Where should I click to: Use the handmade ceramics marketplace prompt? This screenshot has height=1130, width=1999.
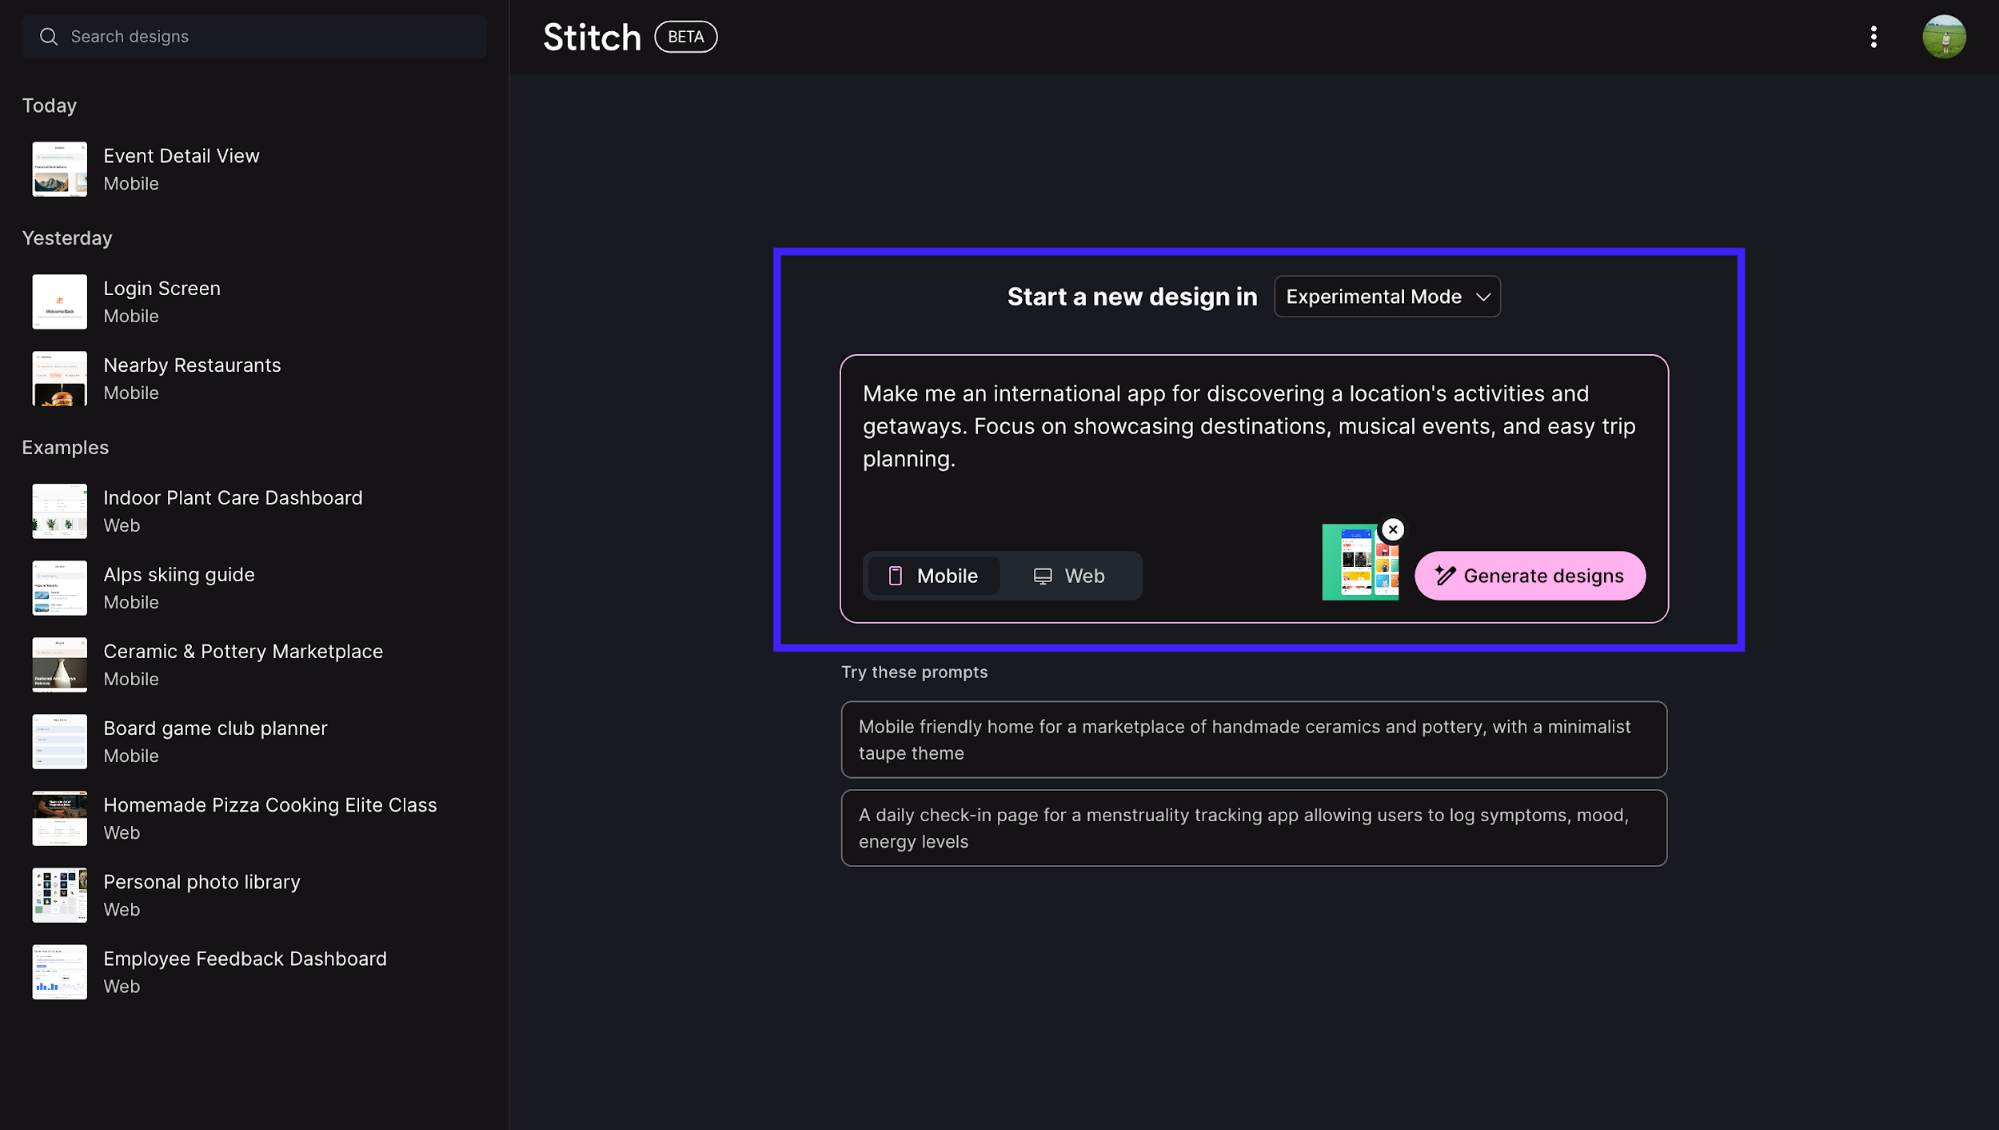1253,740
